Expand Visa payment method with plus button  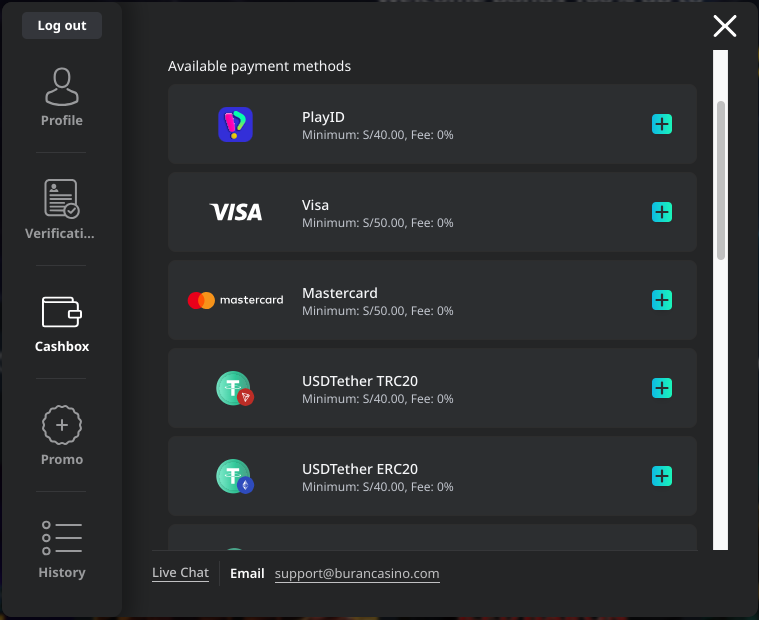point(662,212)
